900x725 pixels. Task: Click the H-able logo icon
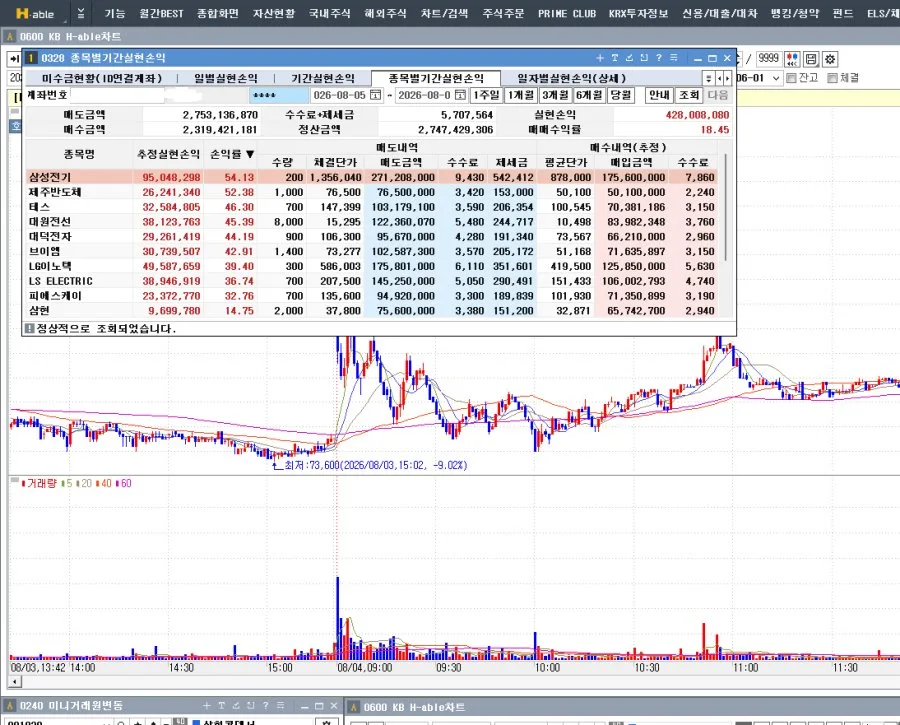point(34,13)
